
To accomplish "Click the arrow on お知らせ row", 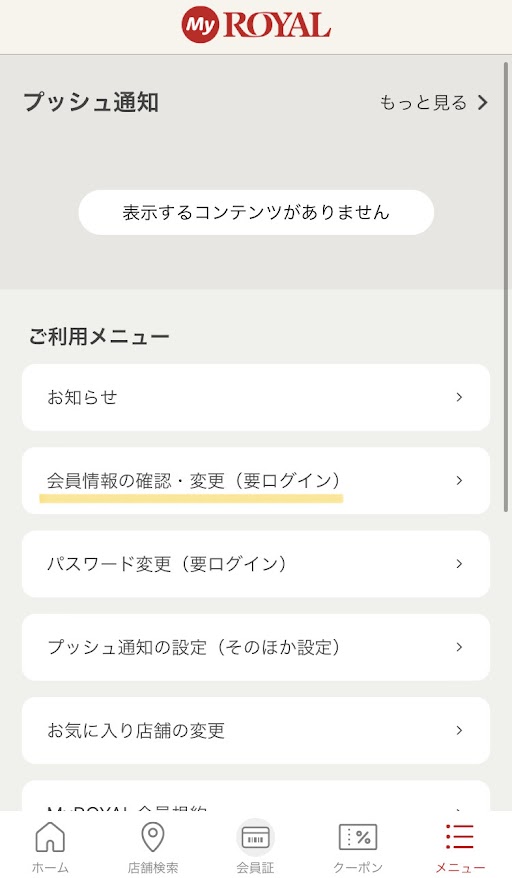I will pos(459,397).
